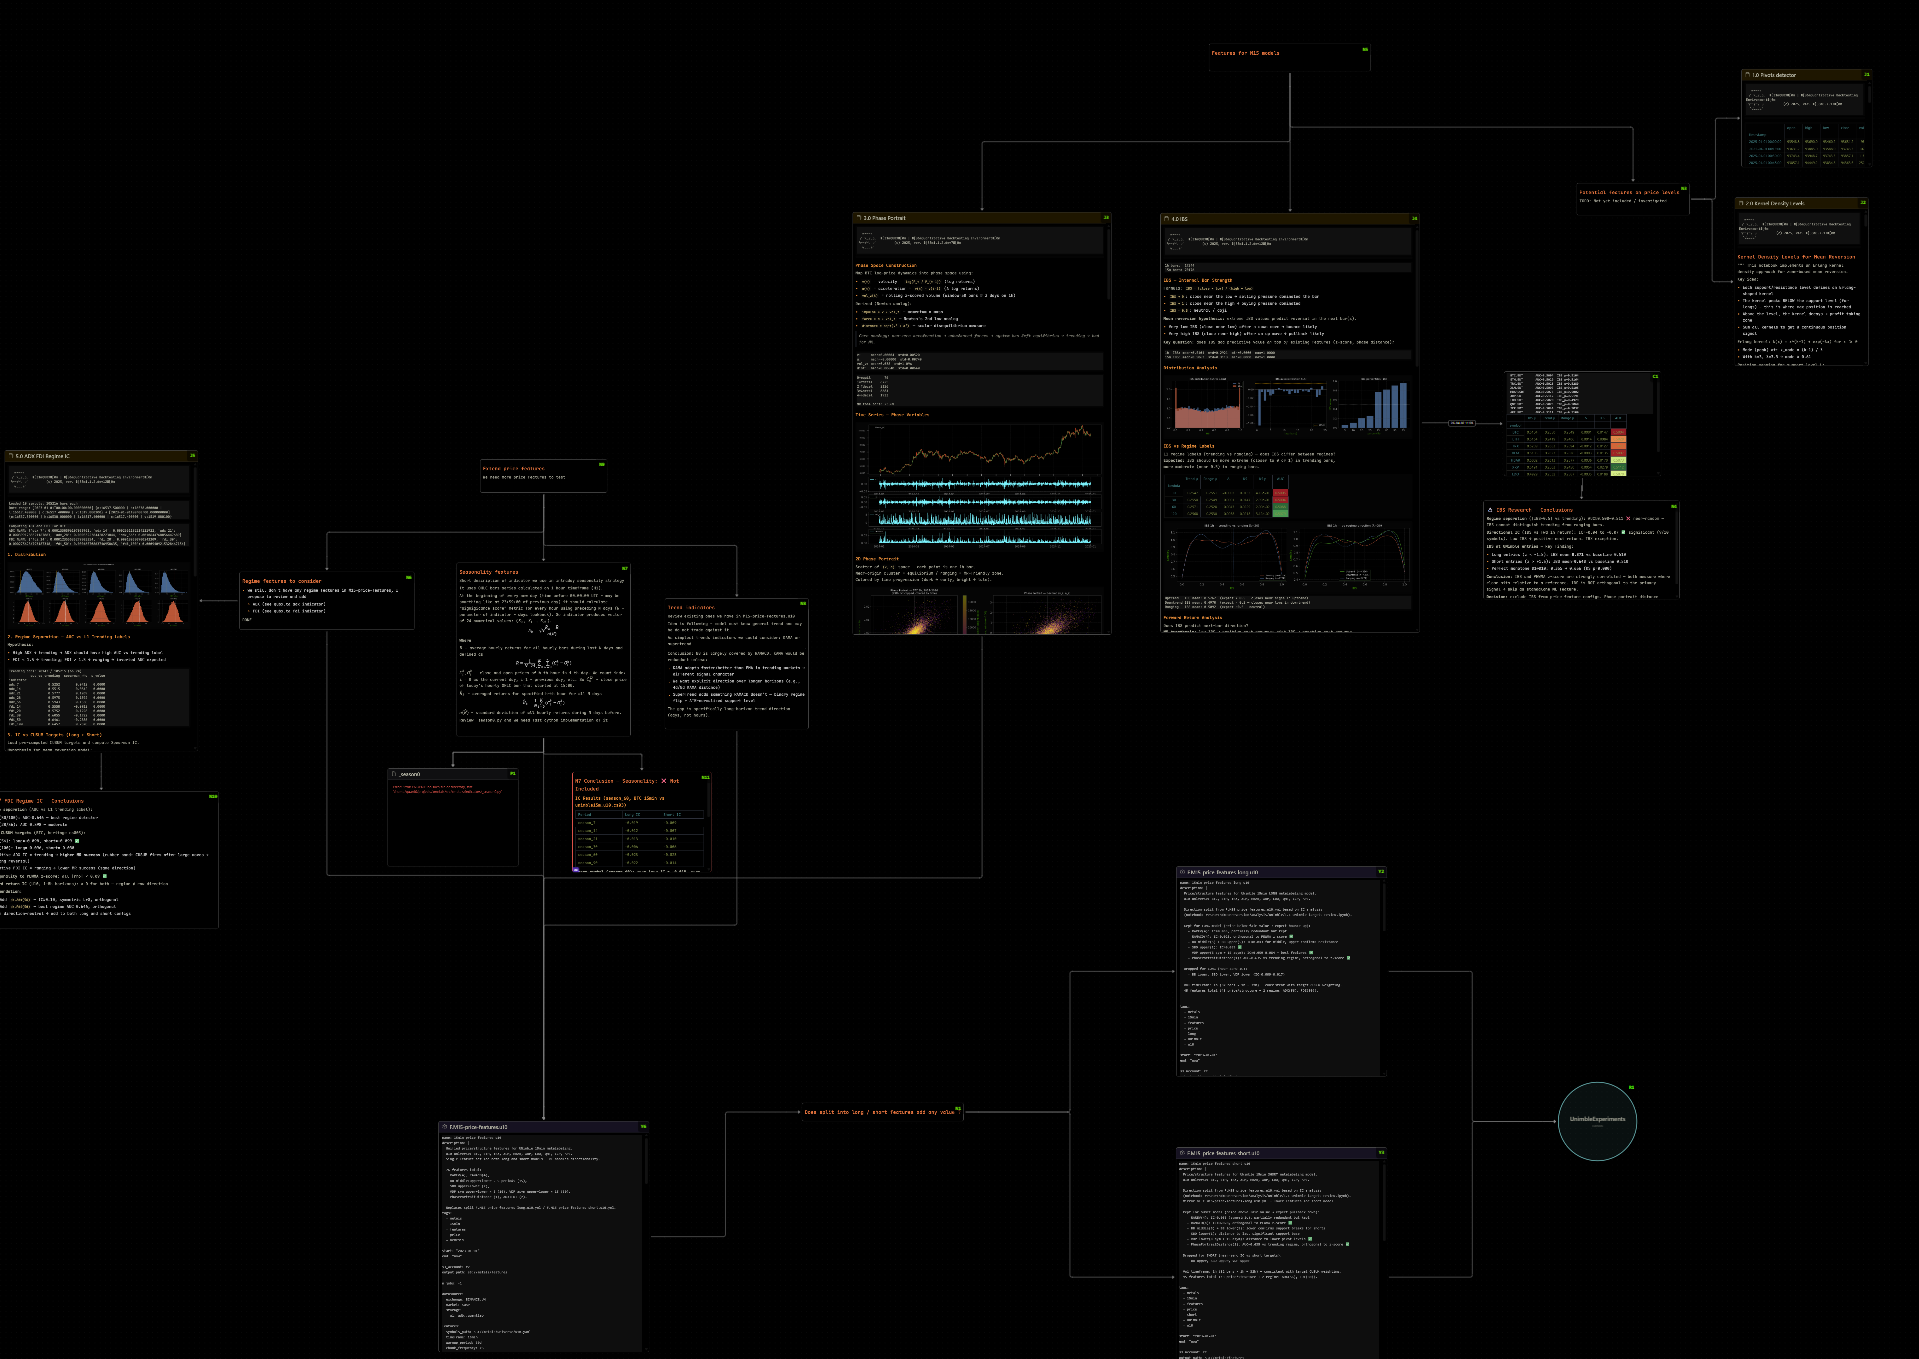
Task: Click the file icon on the _season0 node
Action: point(395,774)
